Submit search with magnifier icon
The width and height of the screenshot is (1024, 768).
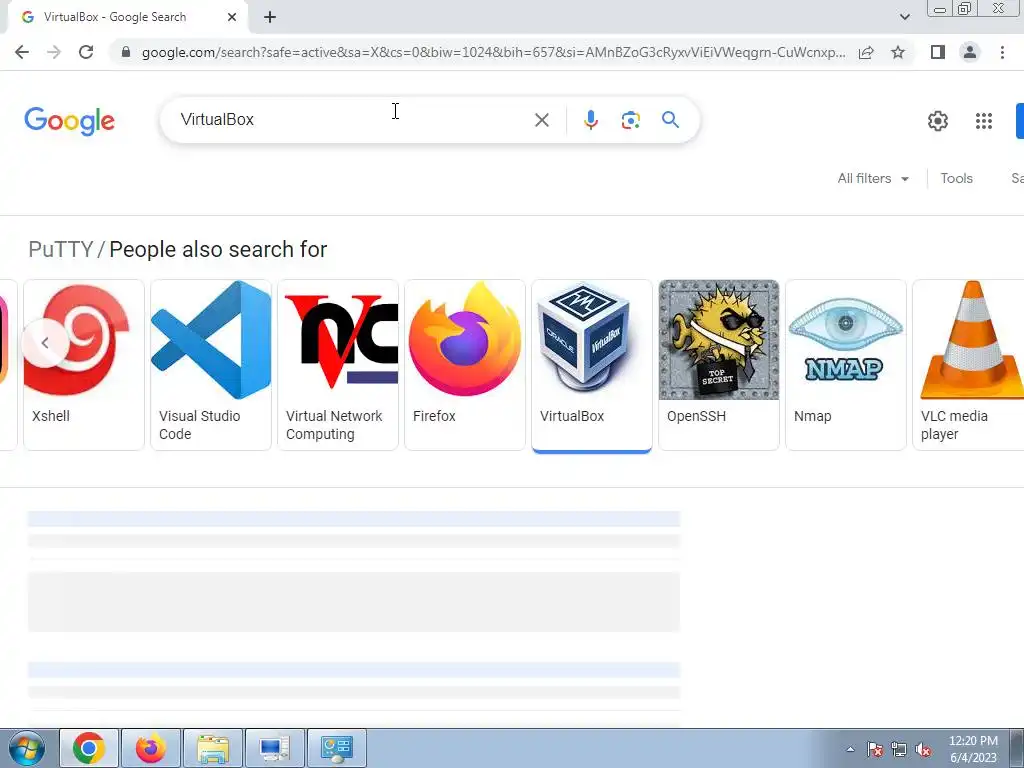tap(670, 120)
